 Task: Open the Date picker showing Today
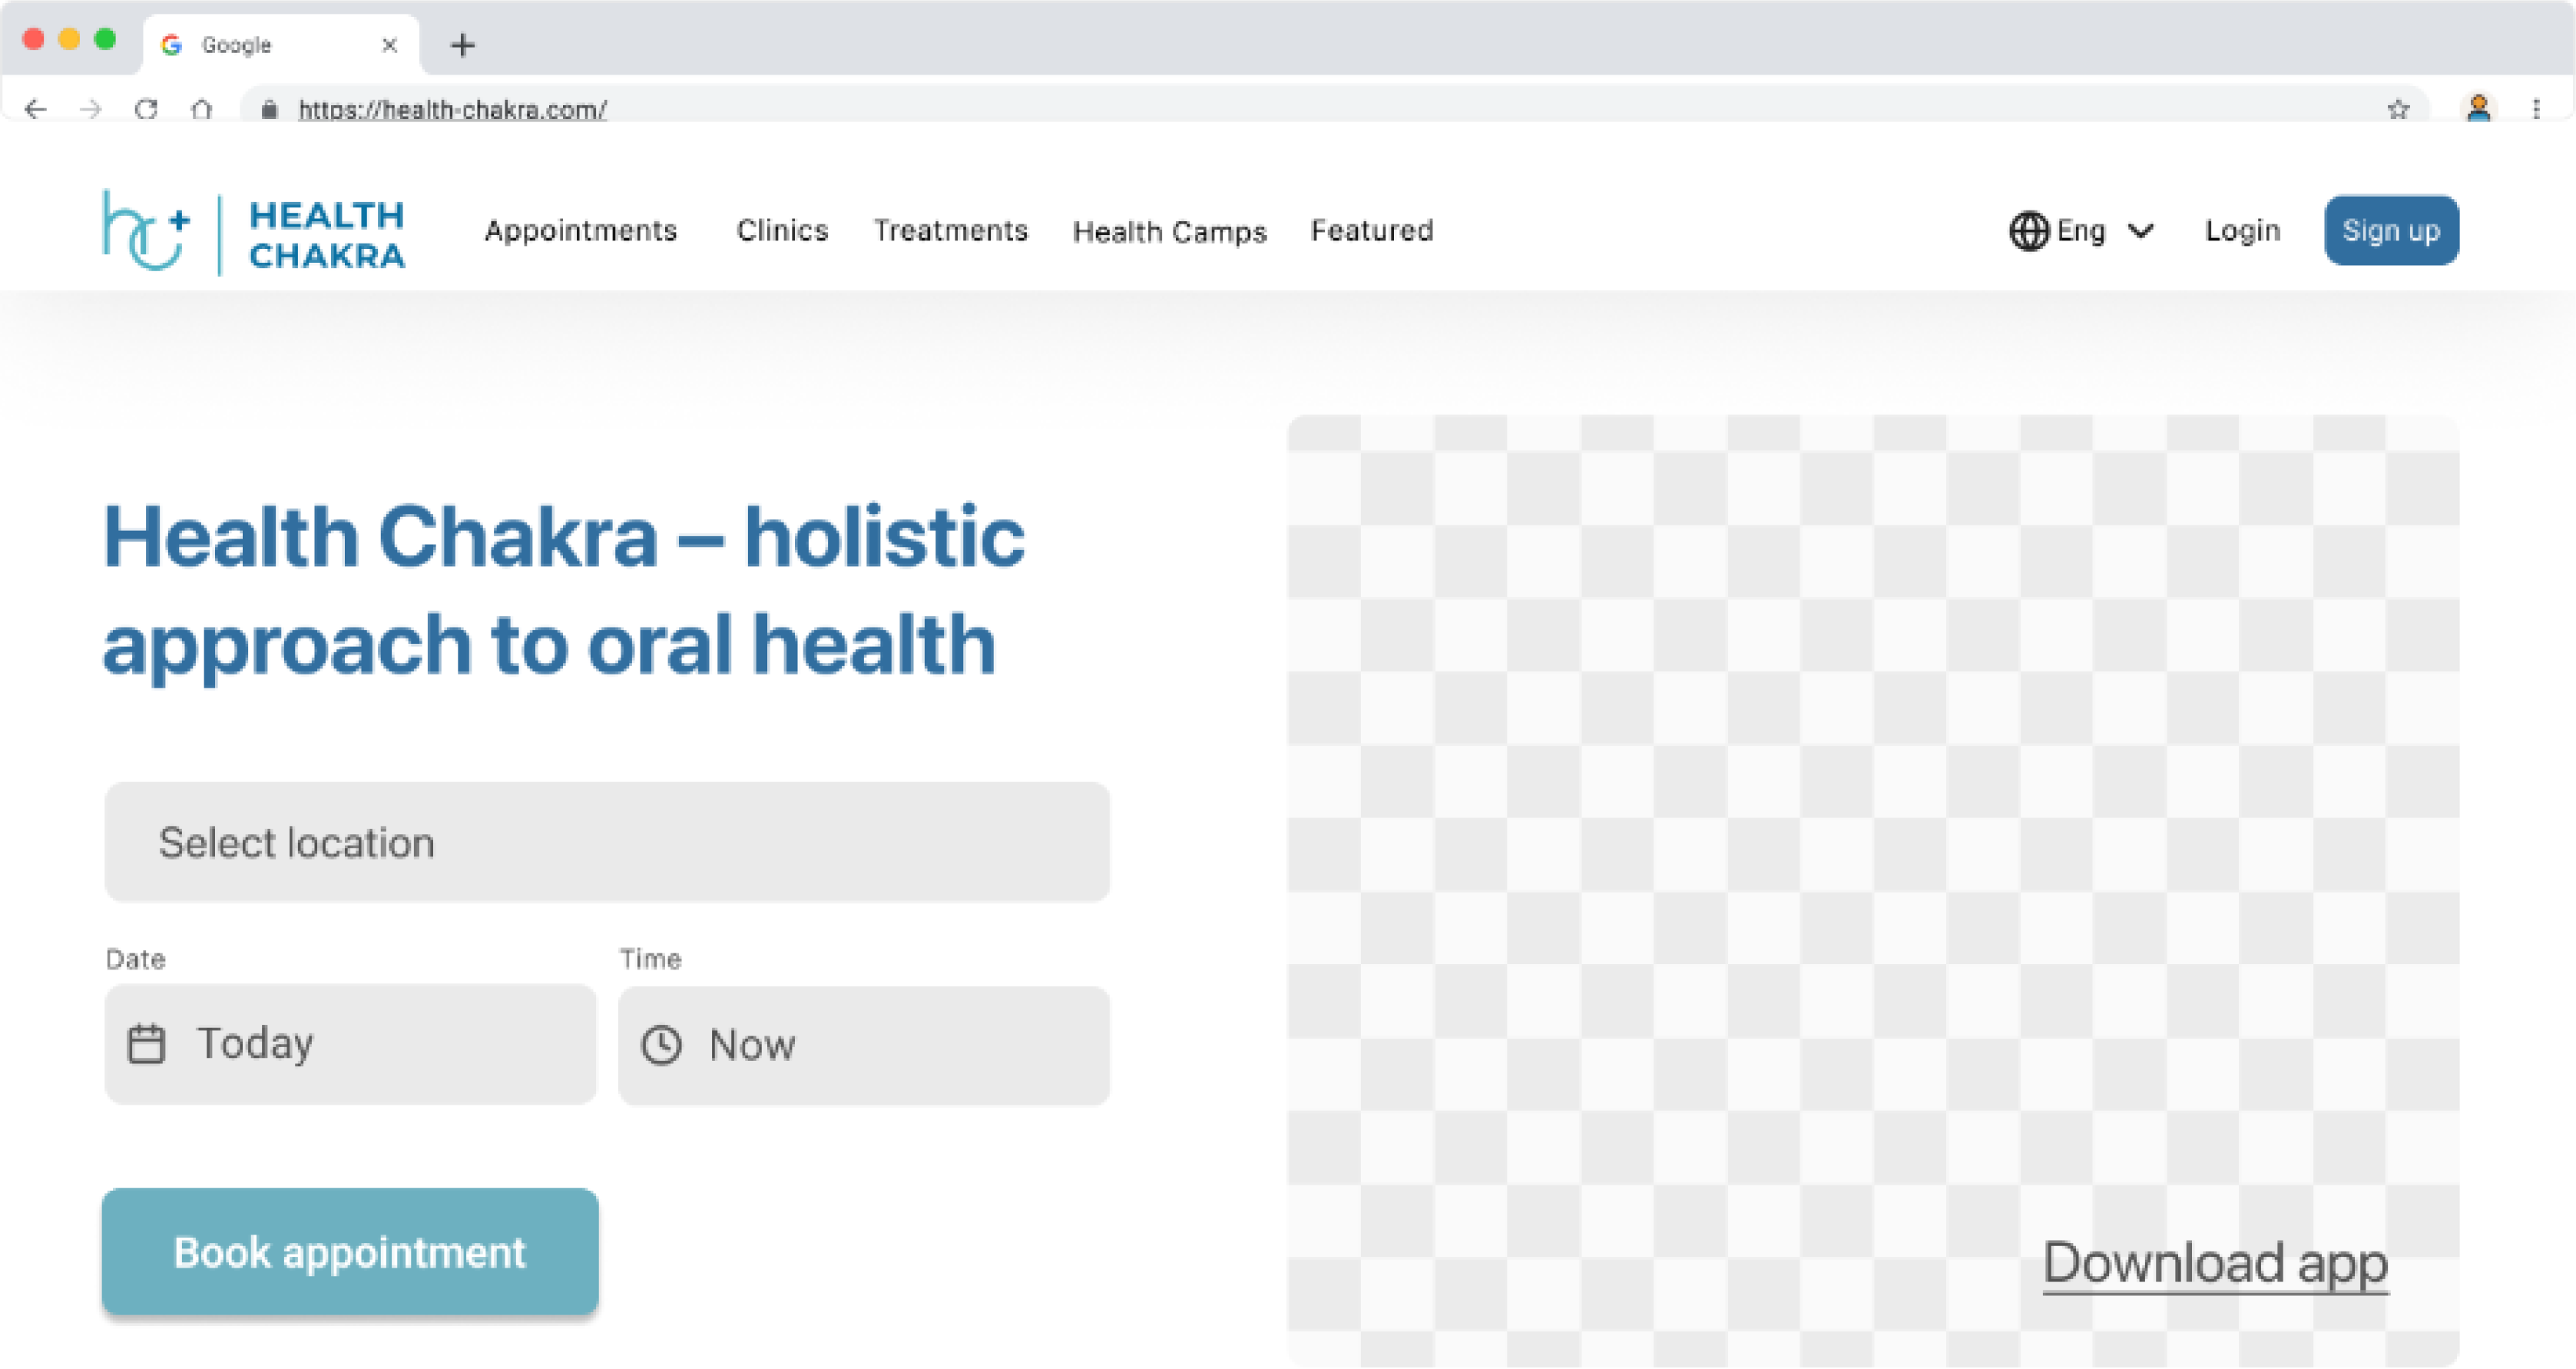coord(350,1044)
